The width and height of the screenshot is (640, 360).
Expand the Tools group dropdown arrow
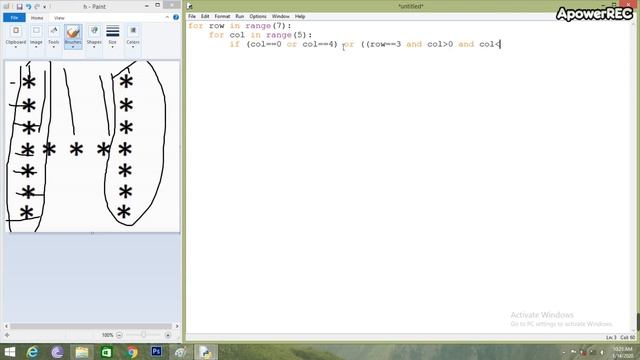(53, 47)
